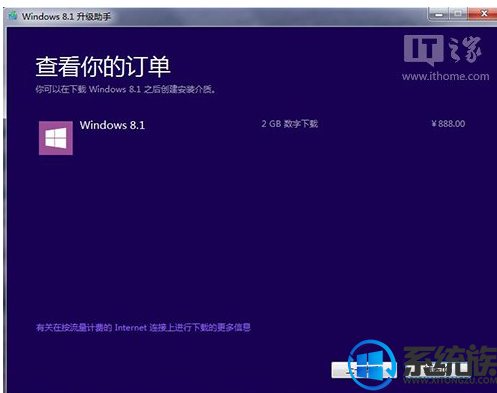Viewport: 497px width, 393px height.
Task: Click the gray previous-step button at bottom
Action: coord(364,370)
